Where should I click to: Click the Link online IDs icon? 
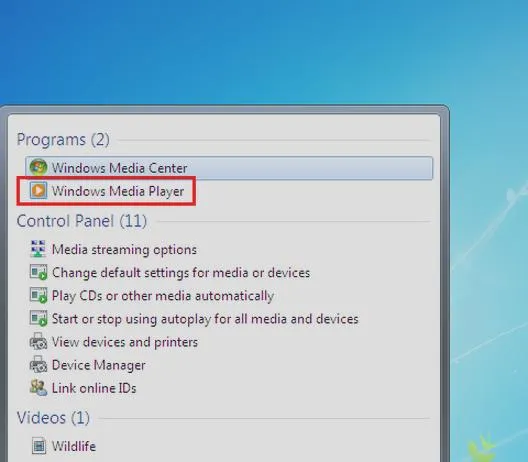point(38,388)
